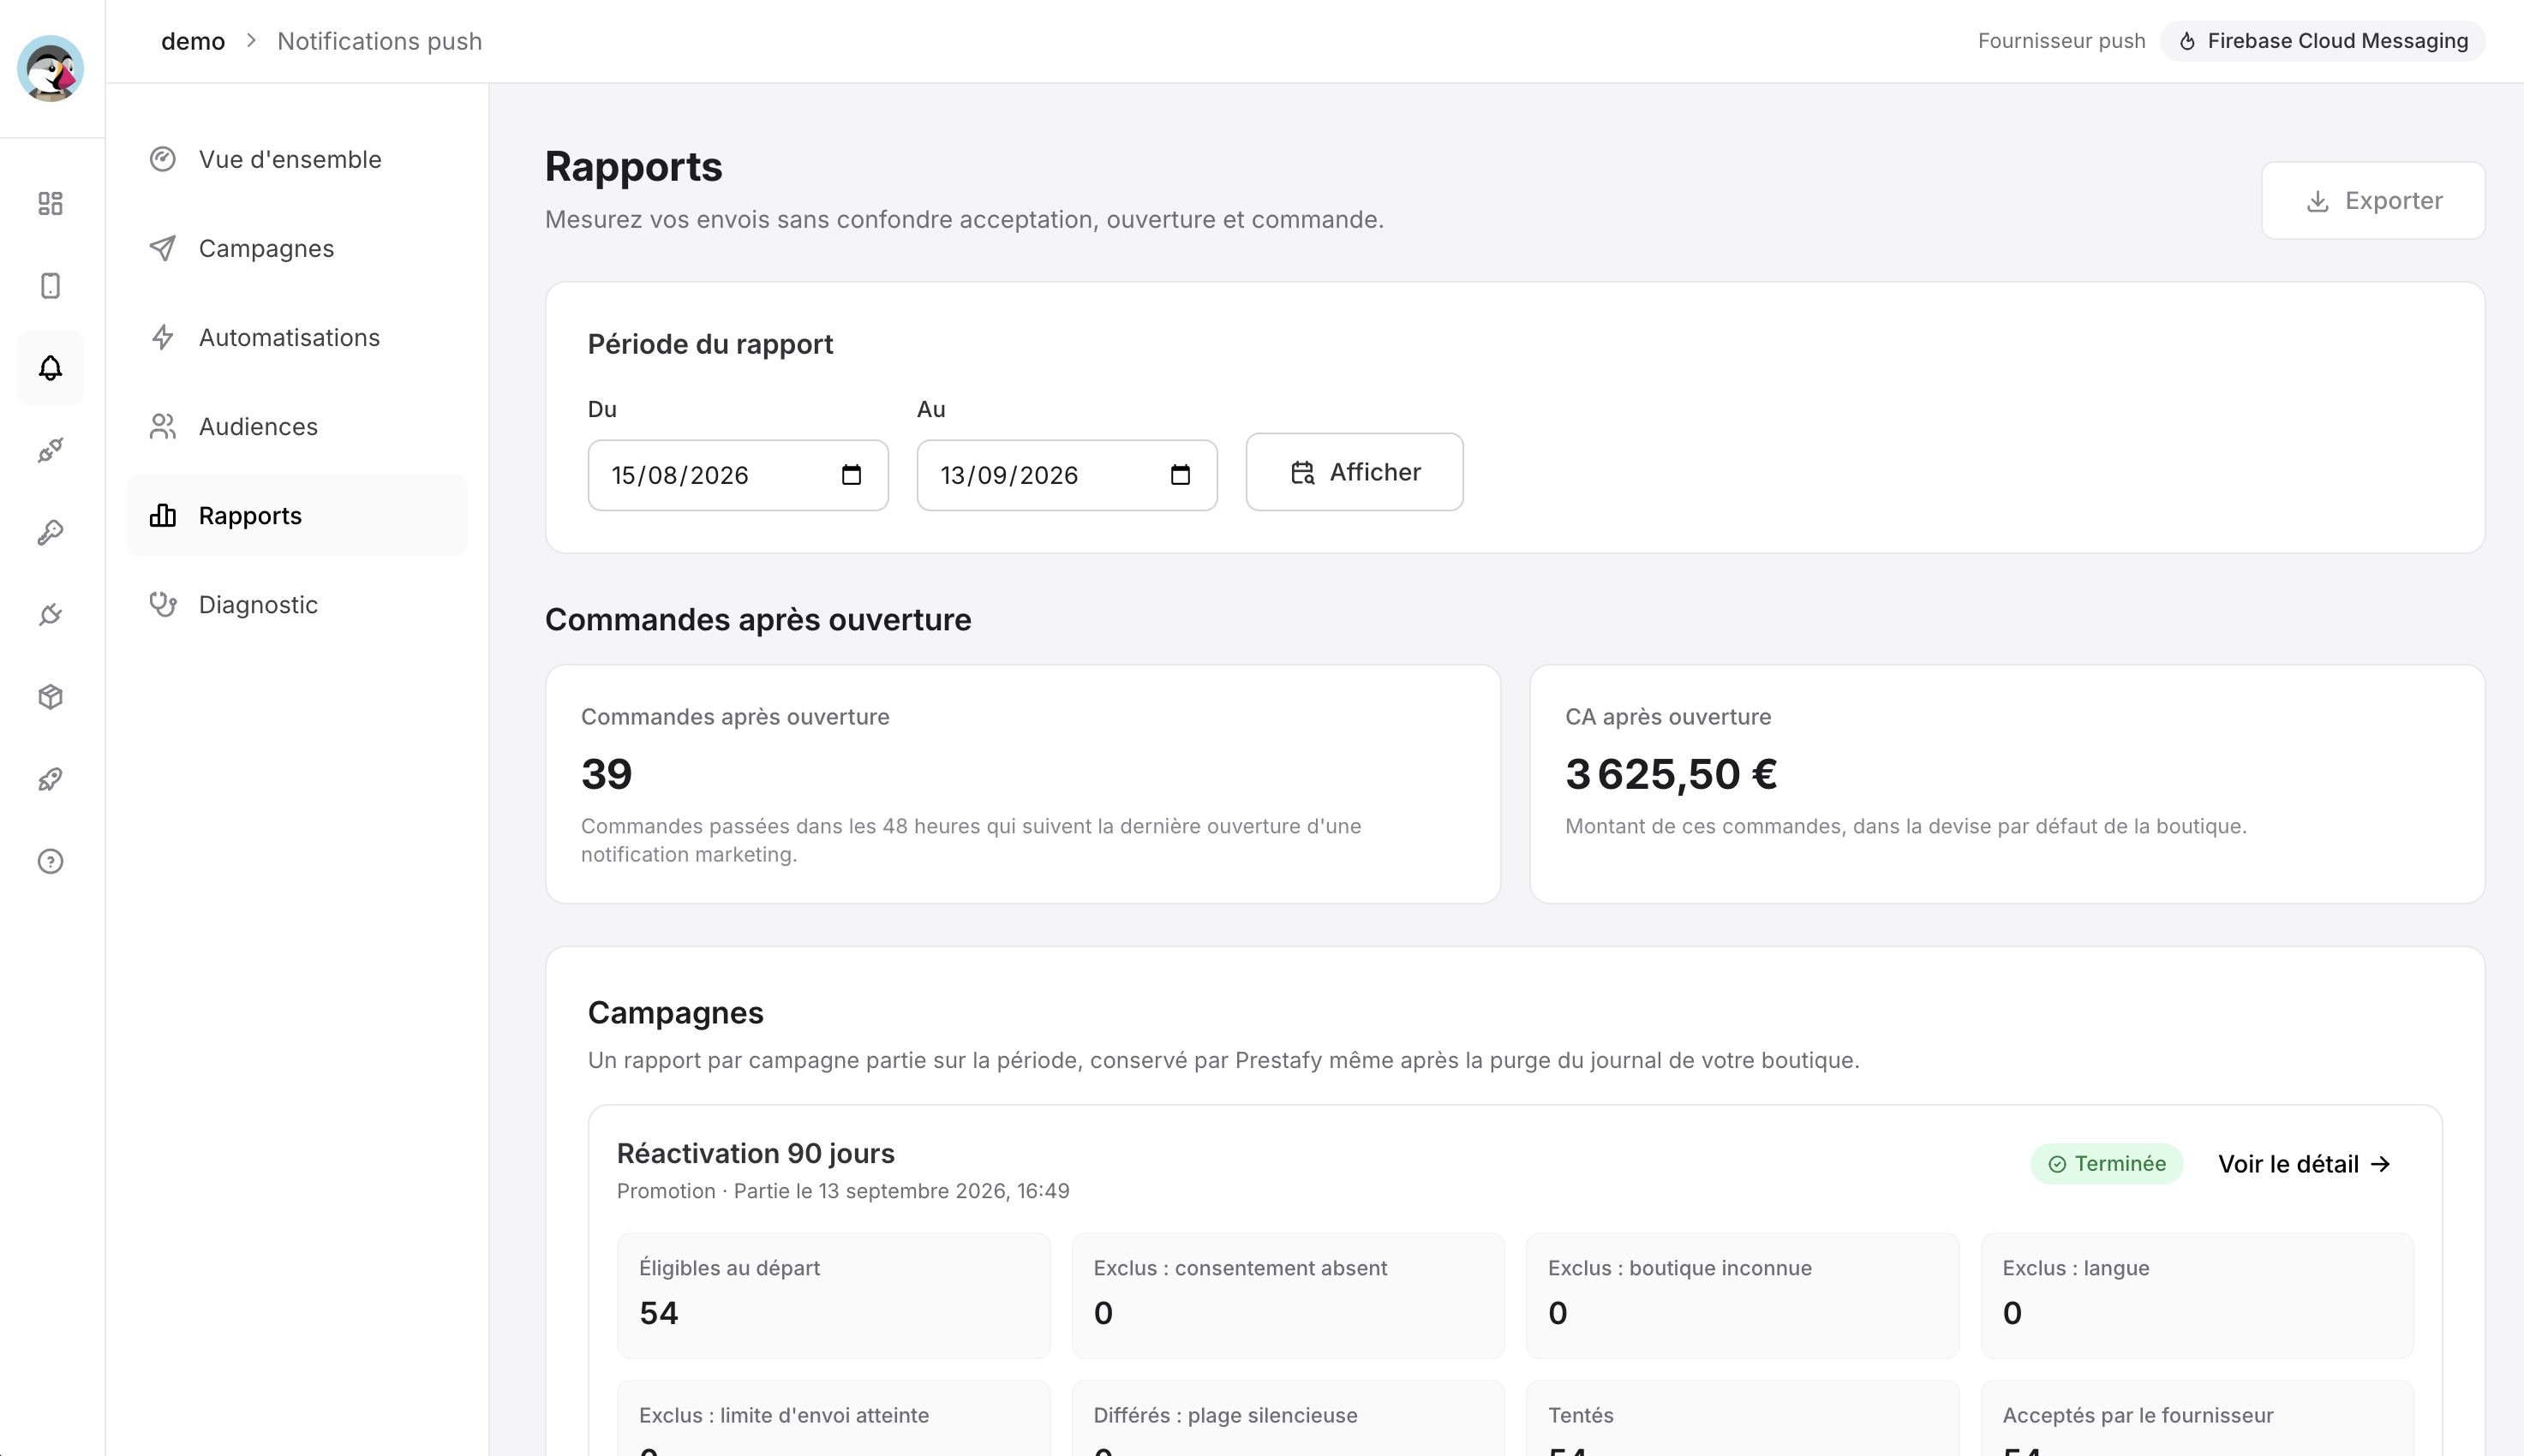Click the connector plug icon below the bell

tap(50, 450)
